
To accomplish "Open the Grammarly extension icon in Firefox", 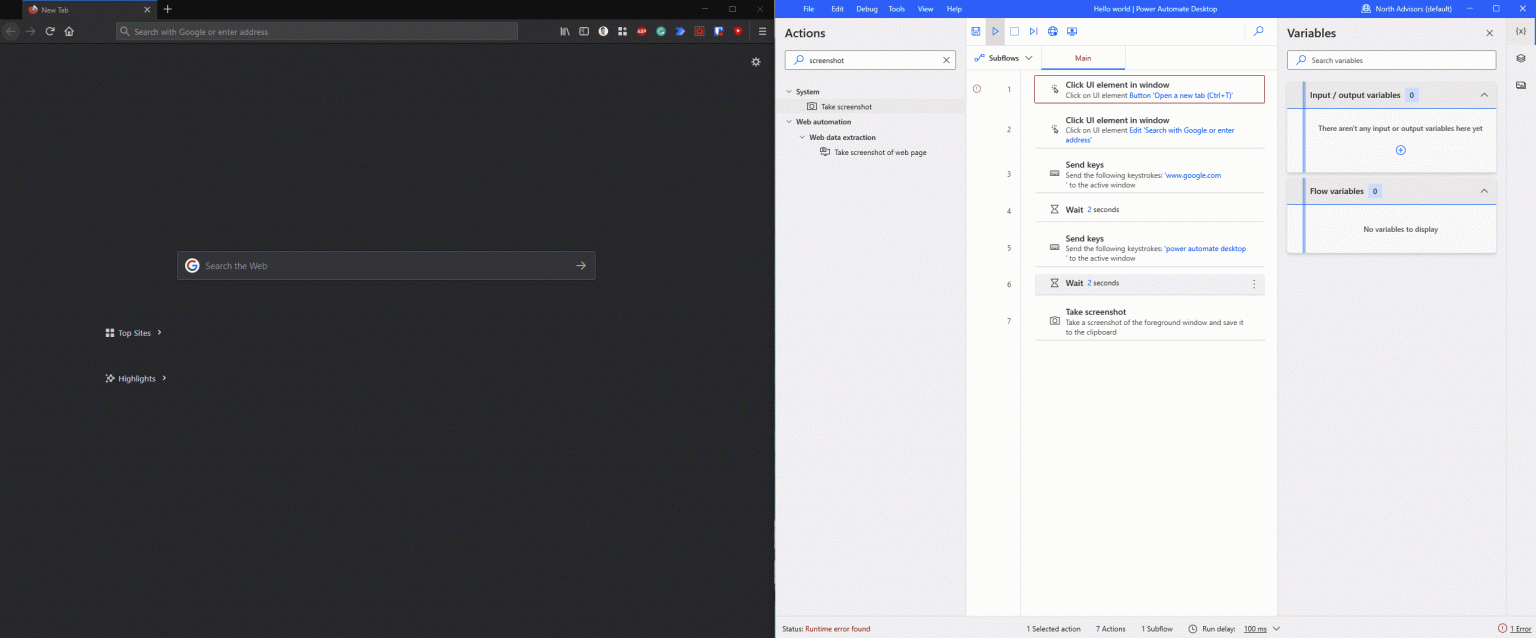I will [661, 31].
